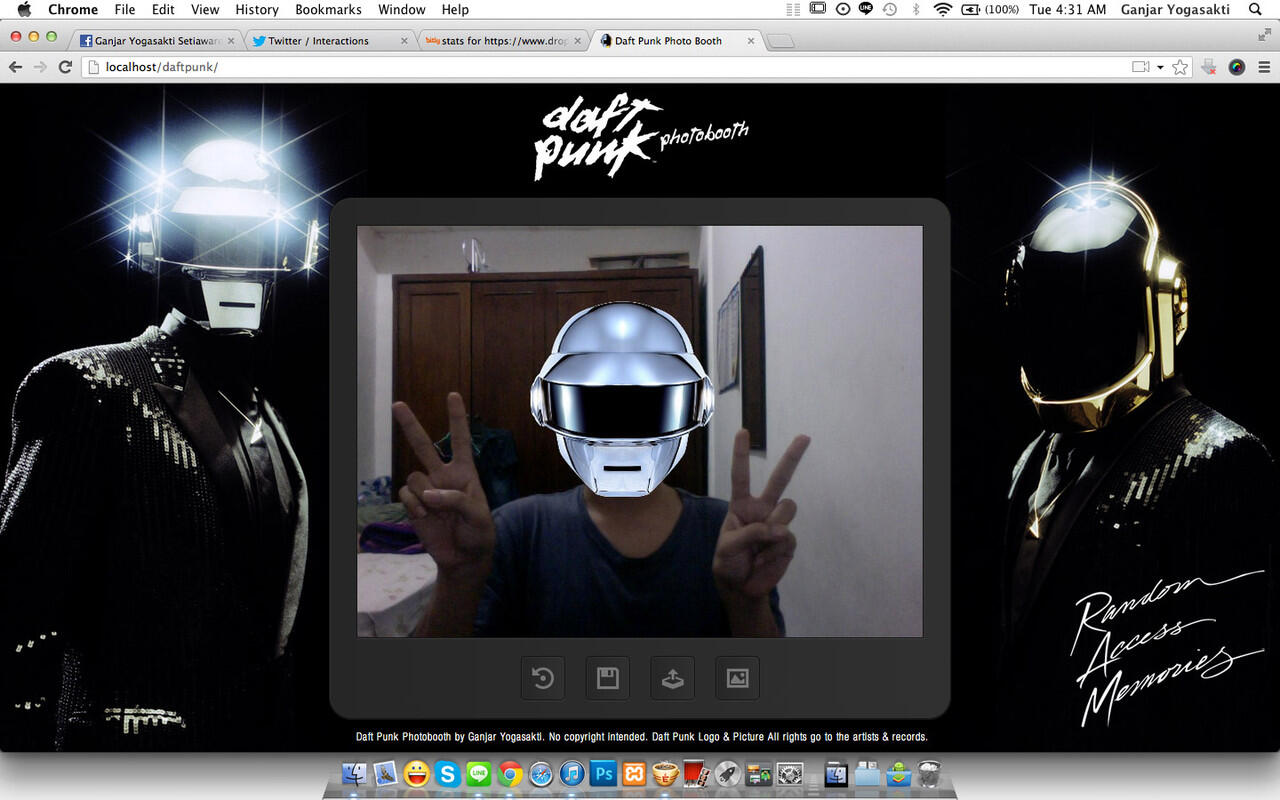The image size is (1280, 800).
Task: Click the upload share tray button
Action: (x=673, y=678)
